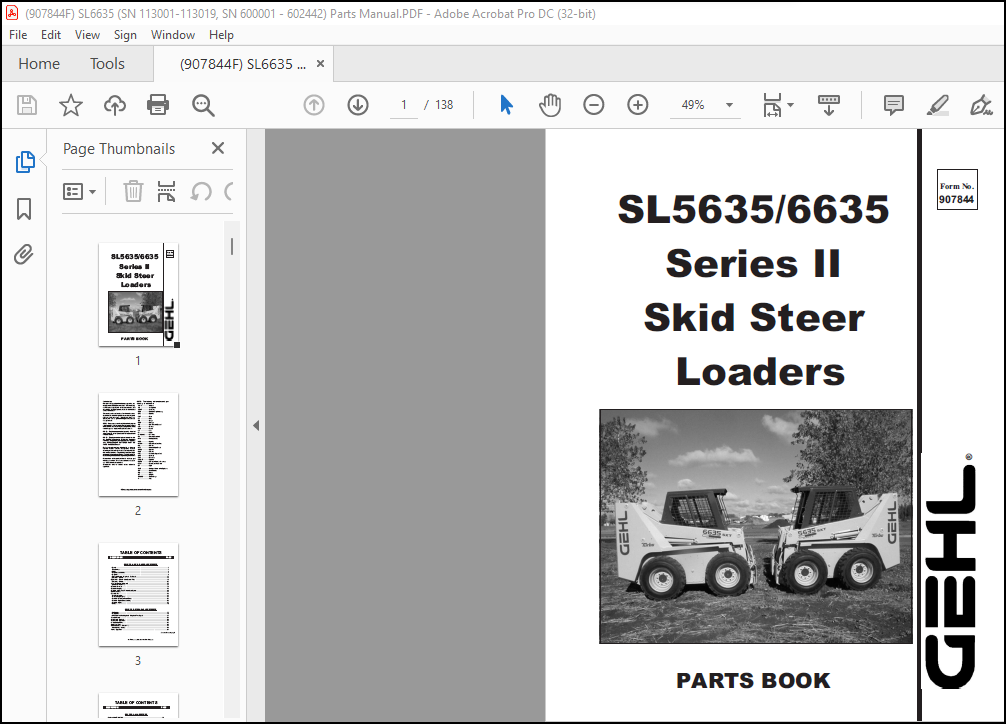Click the Save file icon
Viewport: 1006px width, 724px height.
pyautogui.click(x=27, y=105)
